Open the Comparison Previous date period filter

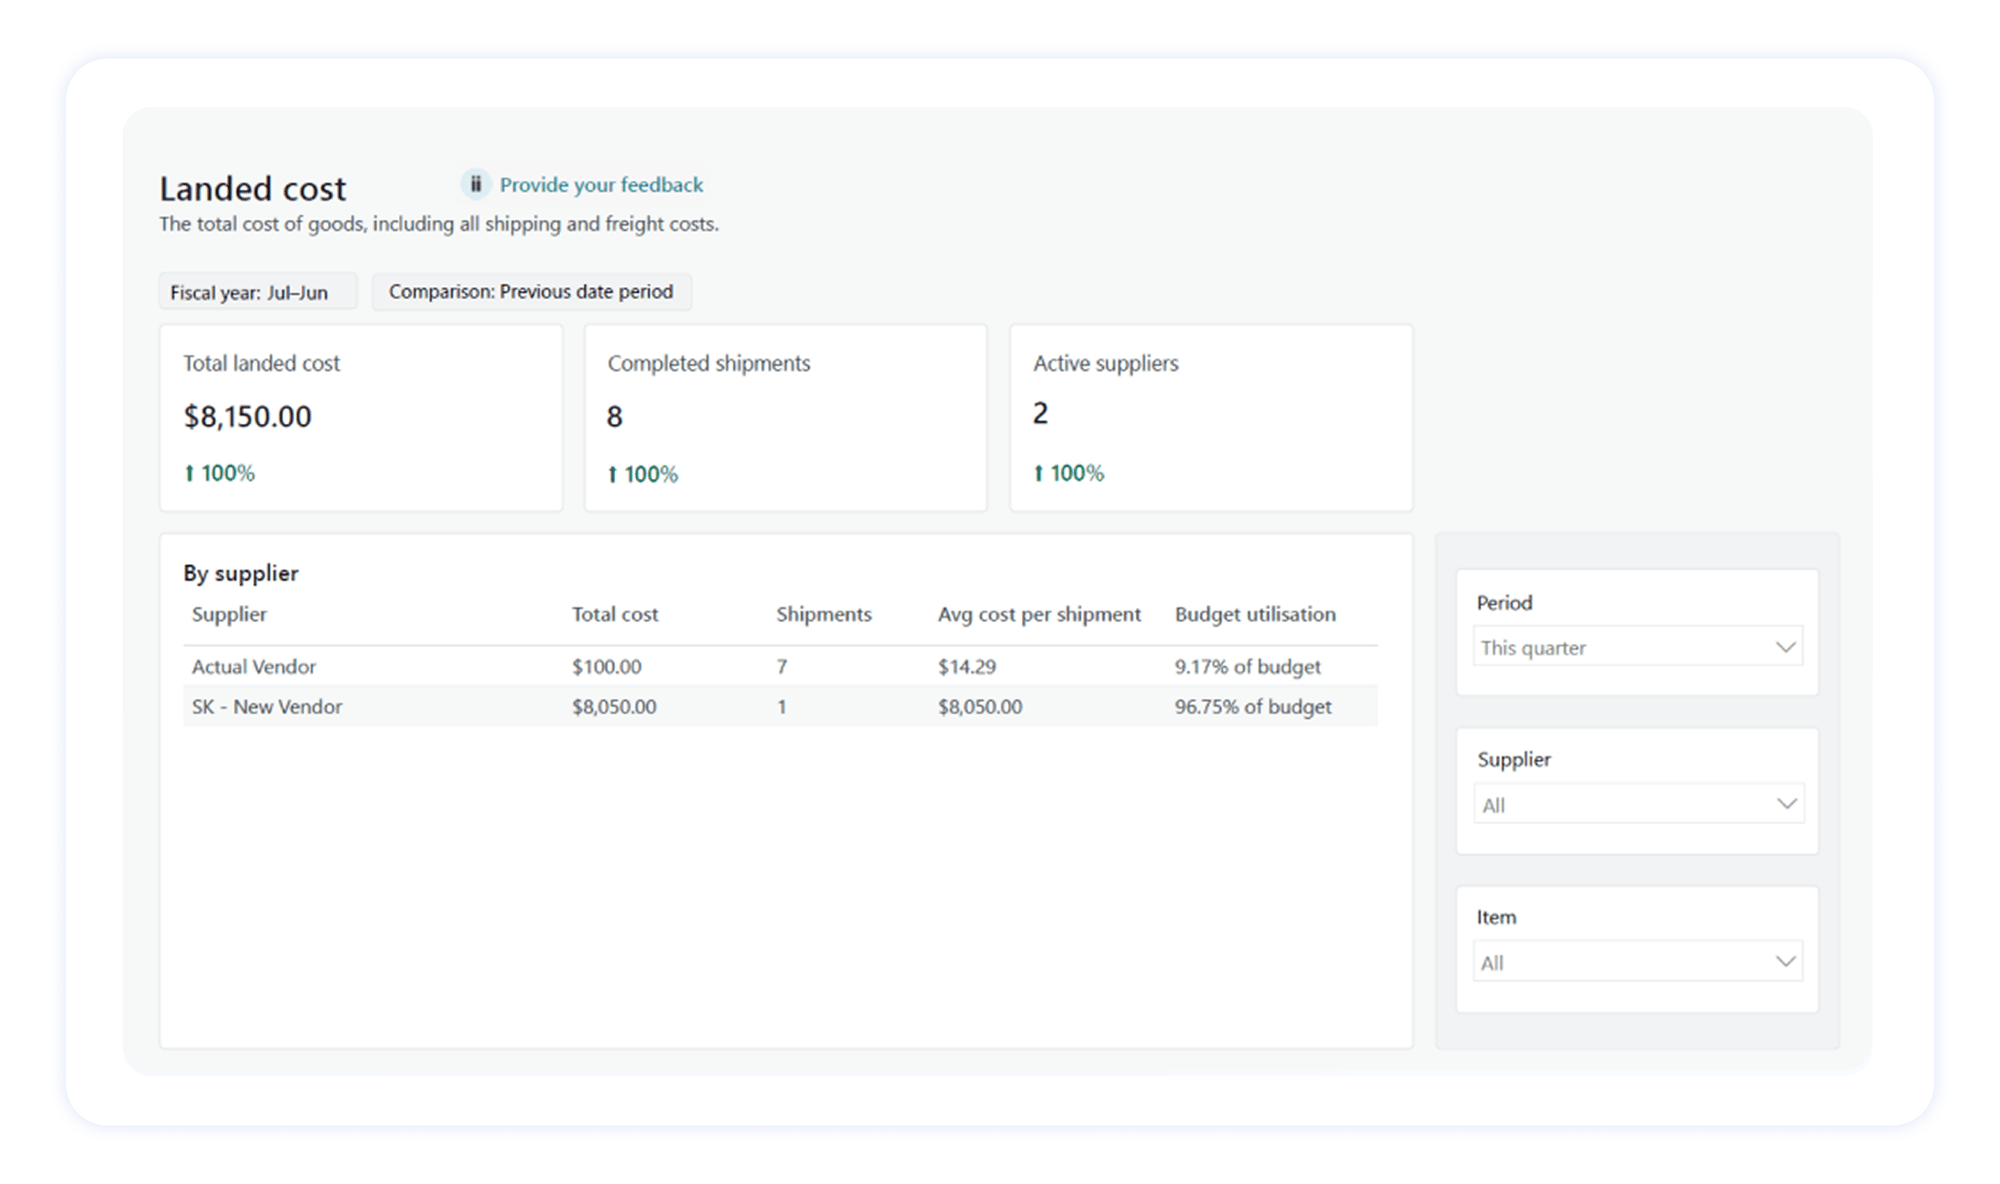click(x=532, y=291)
